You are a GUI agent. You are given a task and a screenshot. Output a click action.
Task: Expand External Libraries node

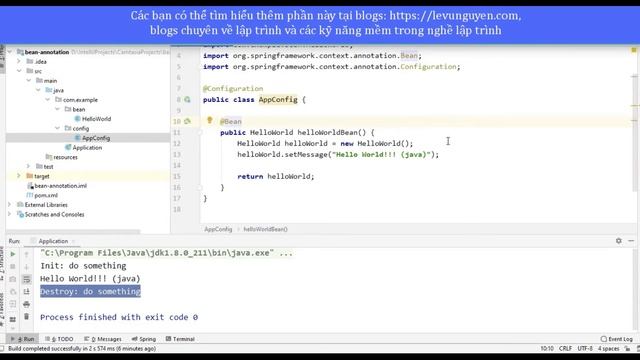(9, 204)
